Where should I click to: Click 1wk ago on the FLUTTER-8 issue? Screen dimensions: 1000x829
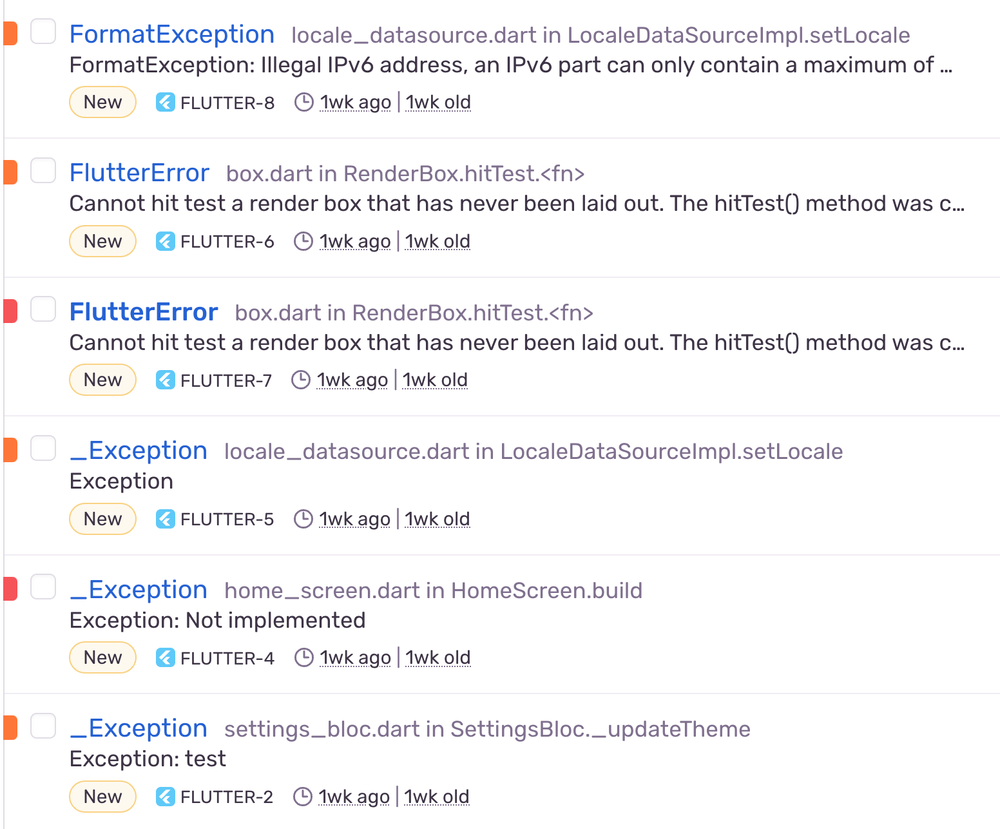[x=354, y=101]
